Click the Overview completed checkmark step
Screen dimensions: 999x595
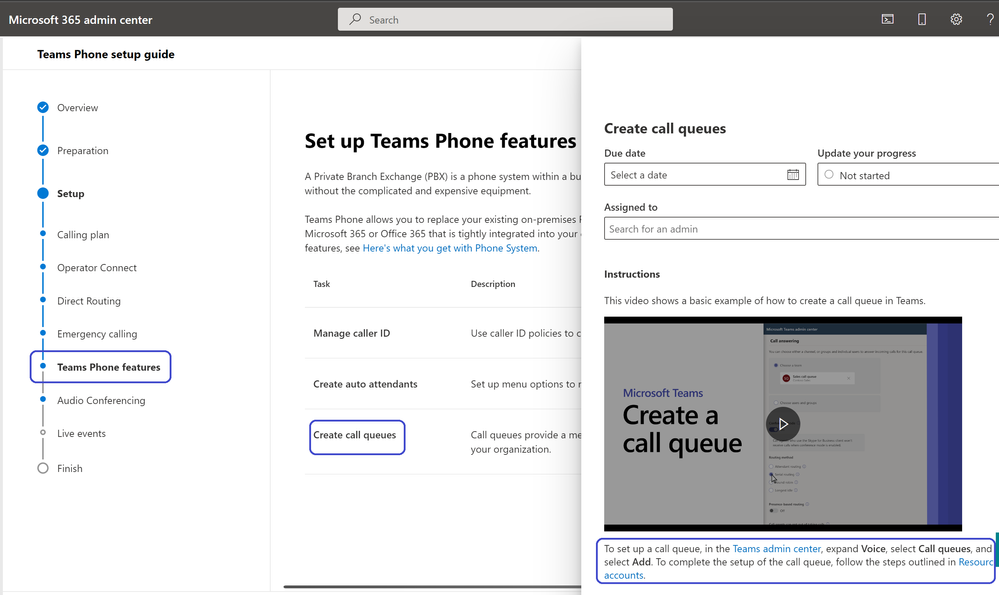pos(43,107)
